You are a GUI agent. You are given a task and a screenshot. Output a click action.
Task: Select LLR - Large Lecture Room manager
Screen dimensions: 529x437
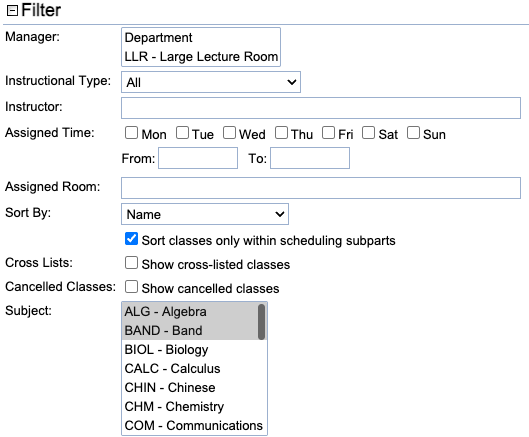coord(201,56)
